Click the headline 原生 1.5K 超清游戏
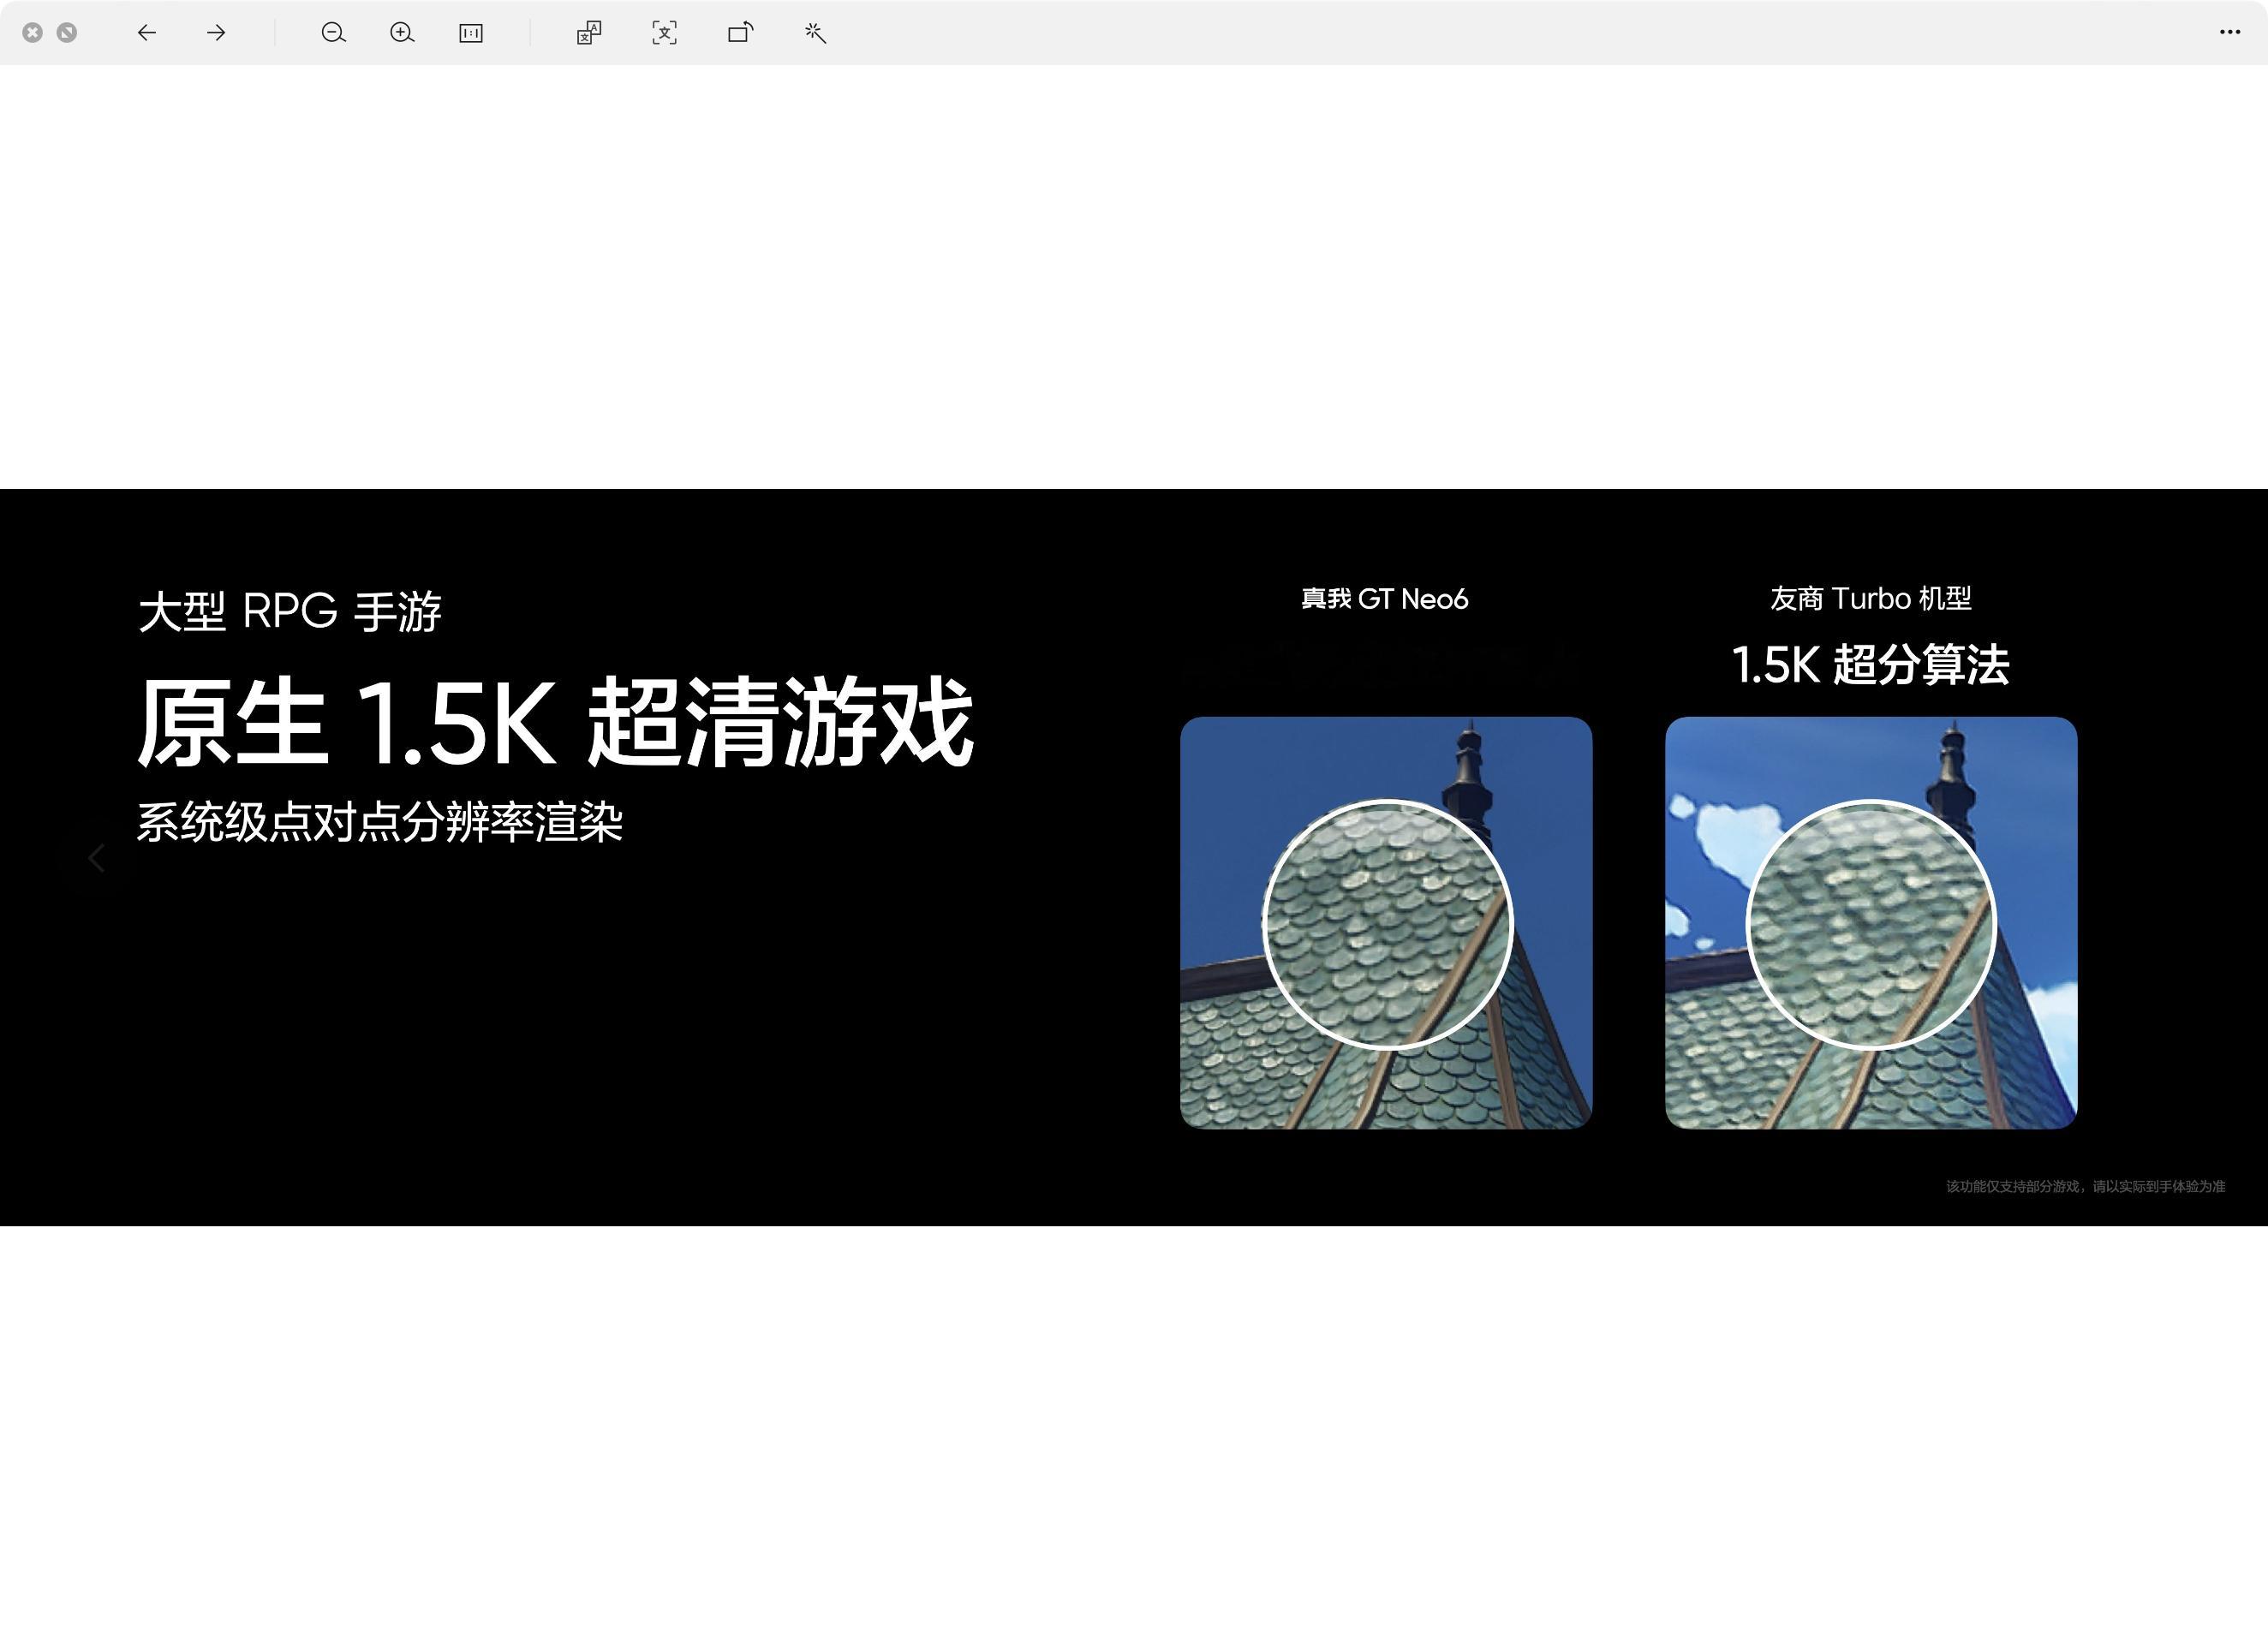Image resolution: width=2268 pixels, height=1651 pixels. click(555, 722)
